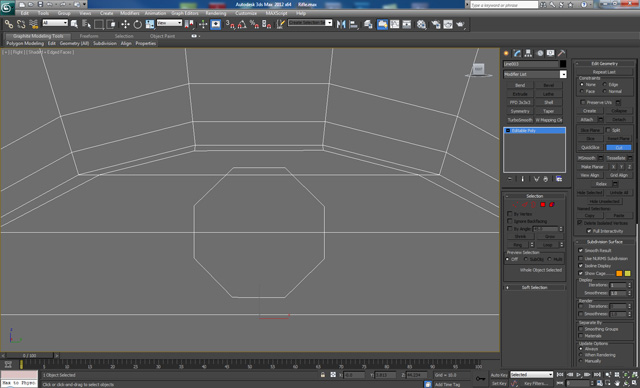Screen dimensions: 640x388
Task: Click the Unlink Selection tool
Action: (x=21, y=24)
